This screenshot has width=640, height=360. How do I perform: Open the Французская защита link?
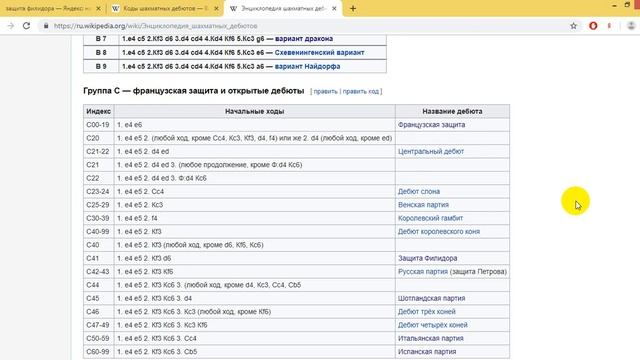[x=431, y=125]
